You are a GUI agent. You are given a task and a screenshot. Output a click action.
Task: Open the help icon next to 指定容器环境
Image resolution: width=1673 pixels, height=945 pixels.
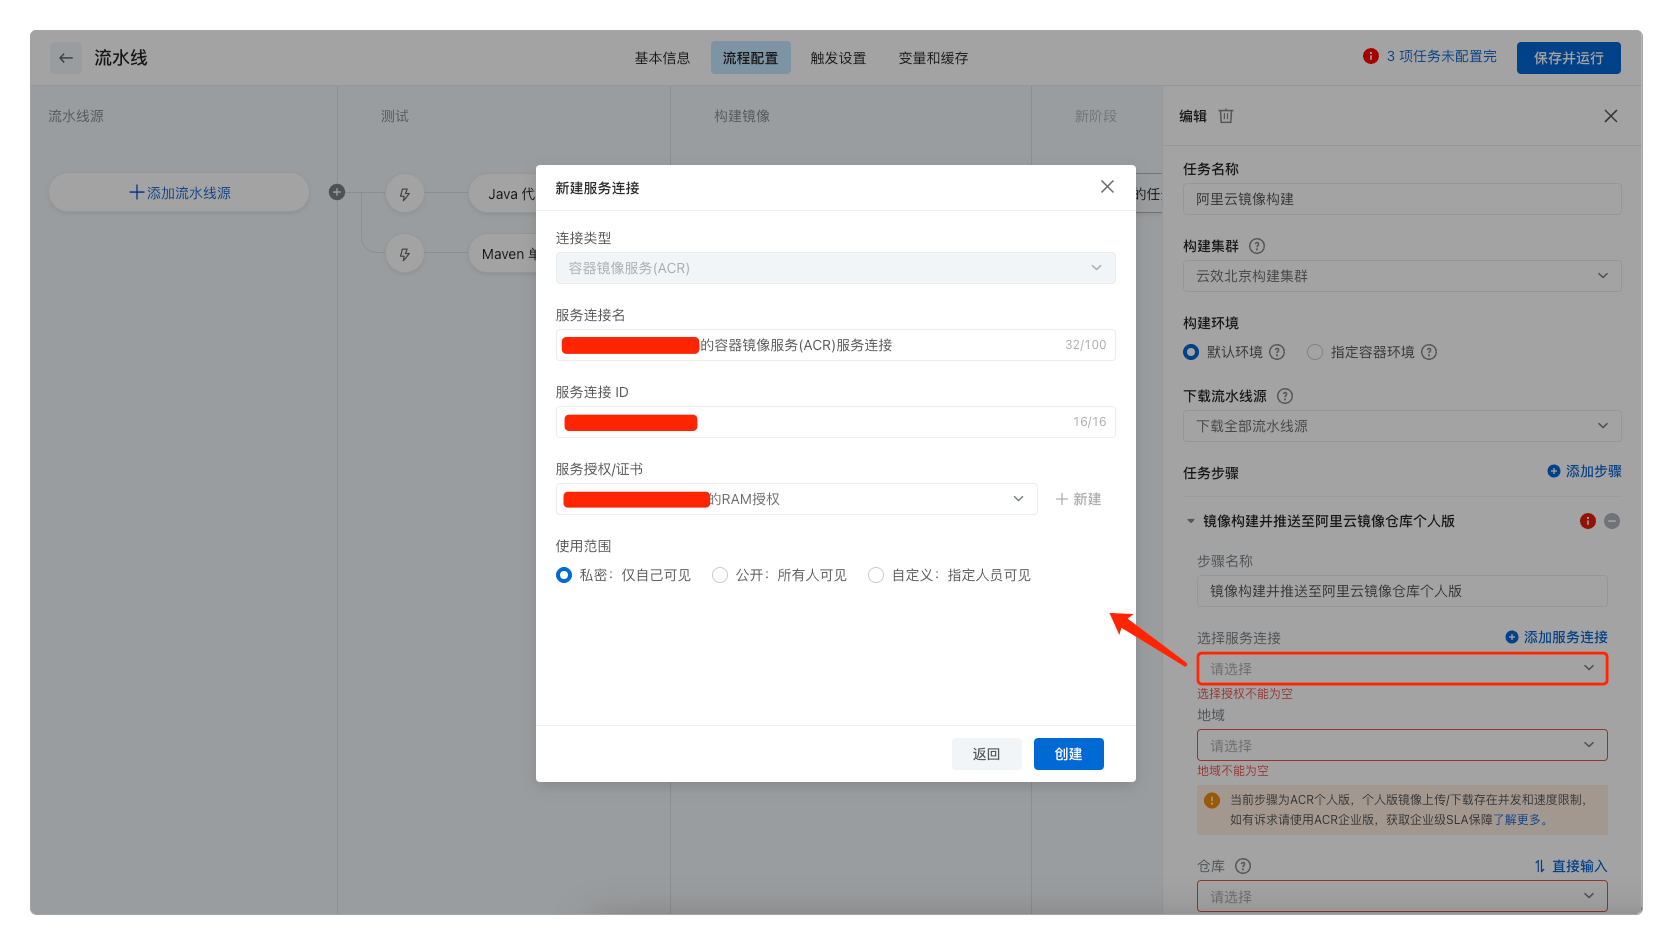coord(1429,352)
